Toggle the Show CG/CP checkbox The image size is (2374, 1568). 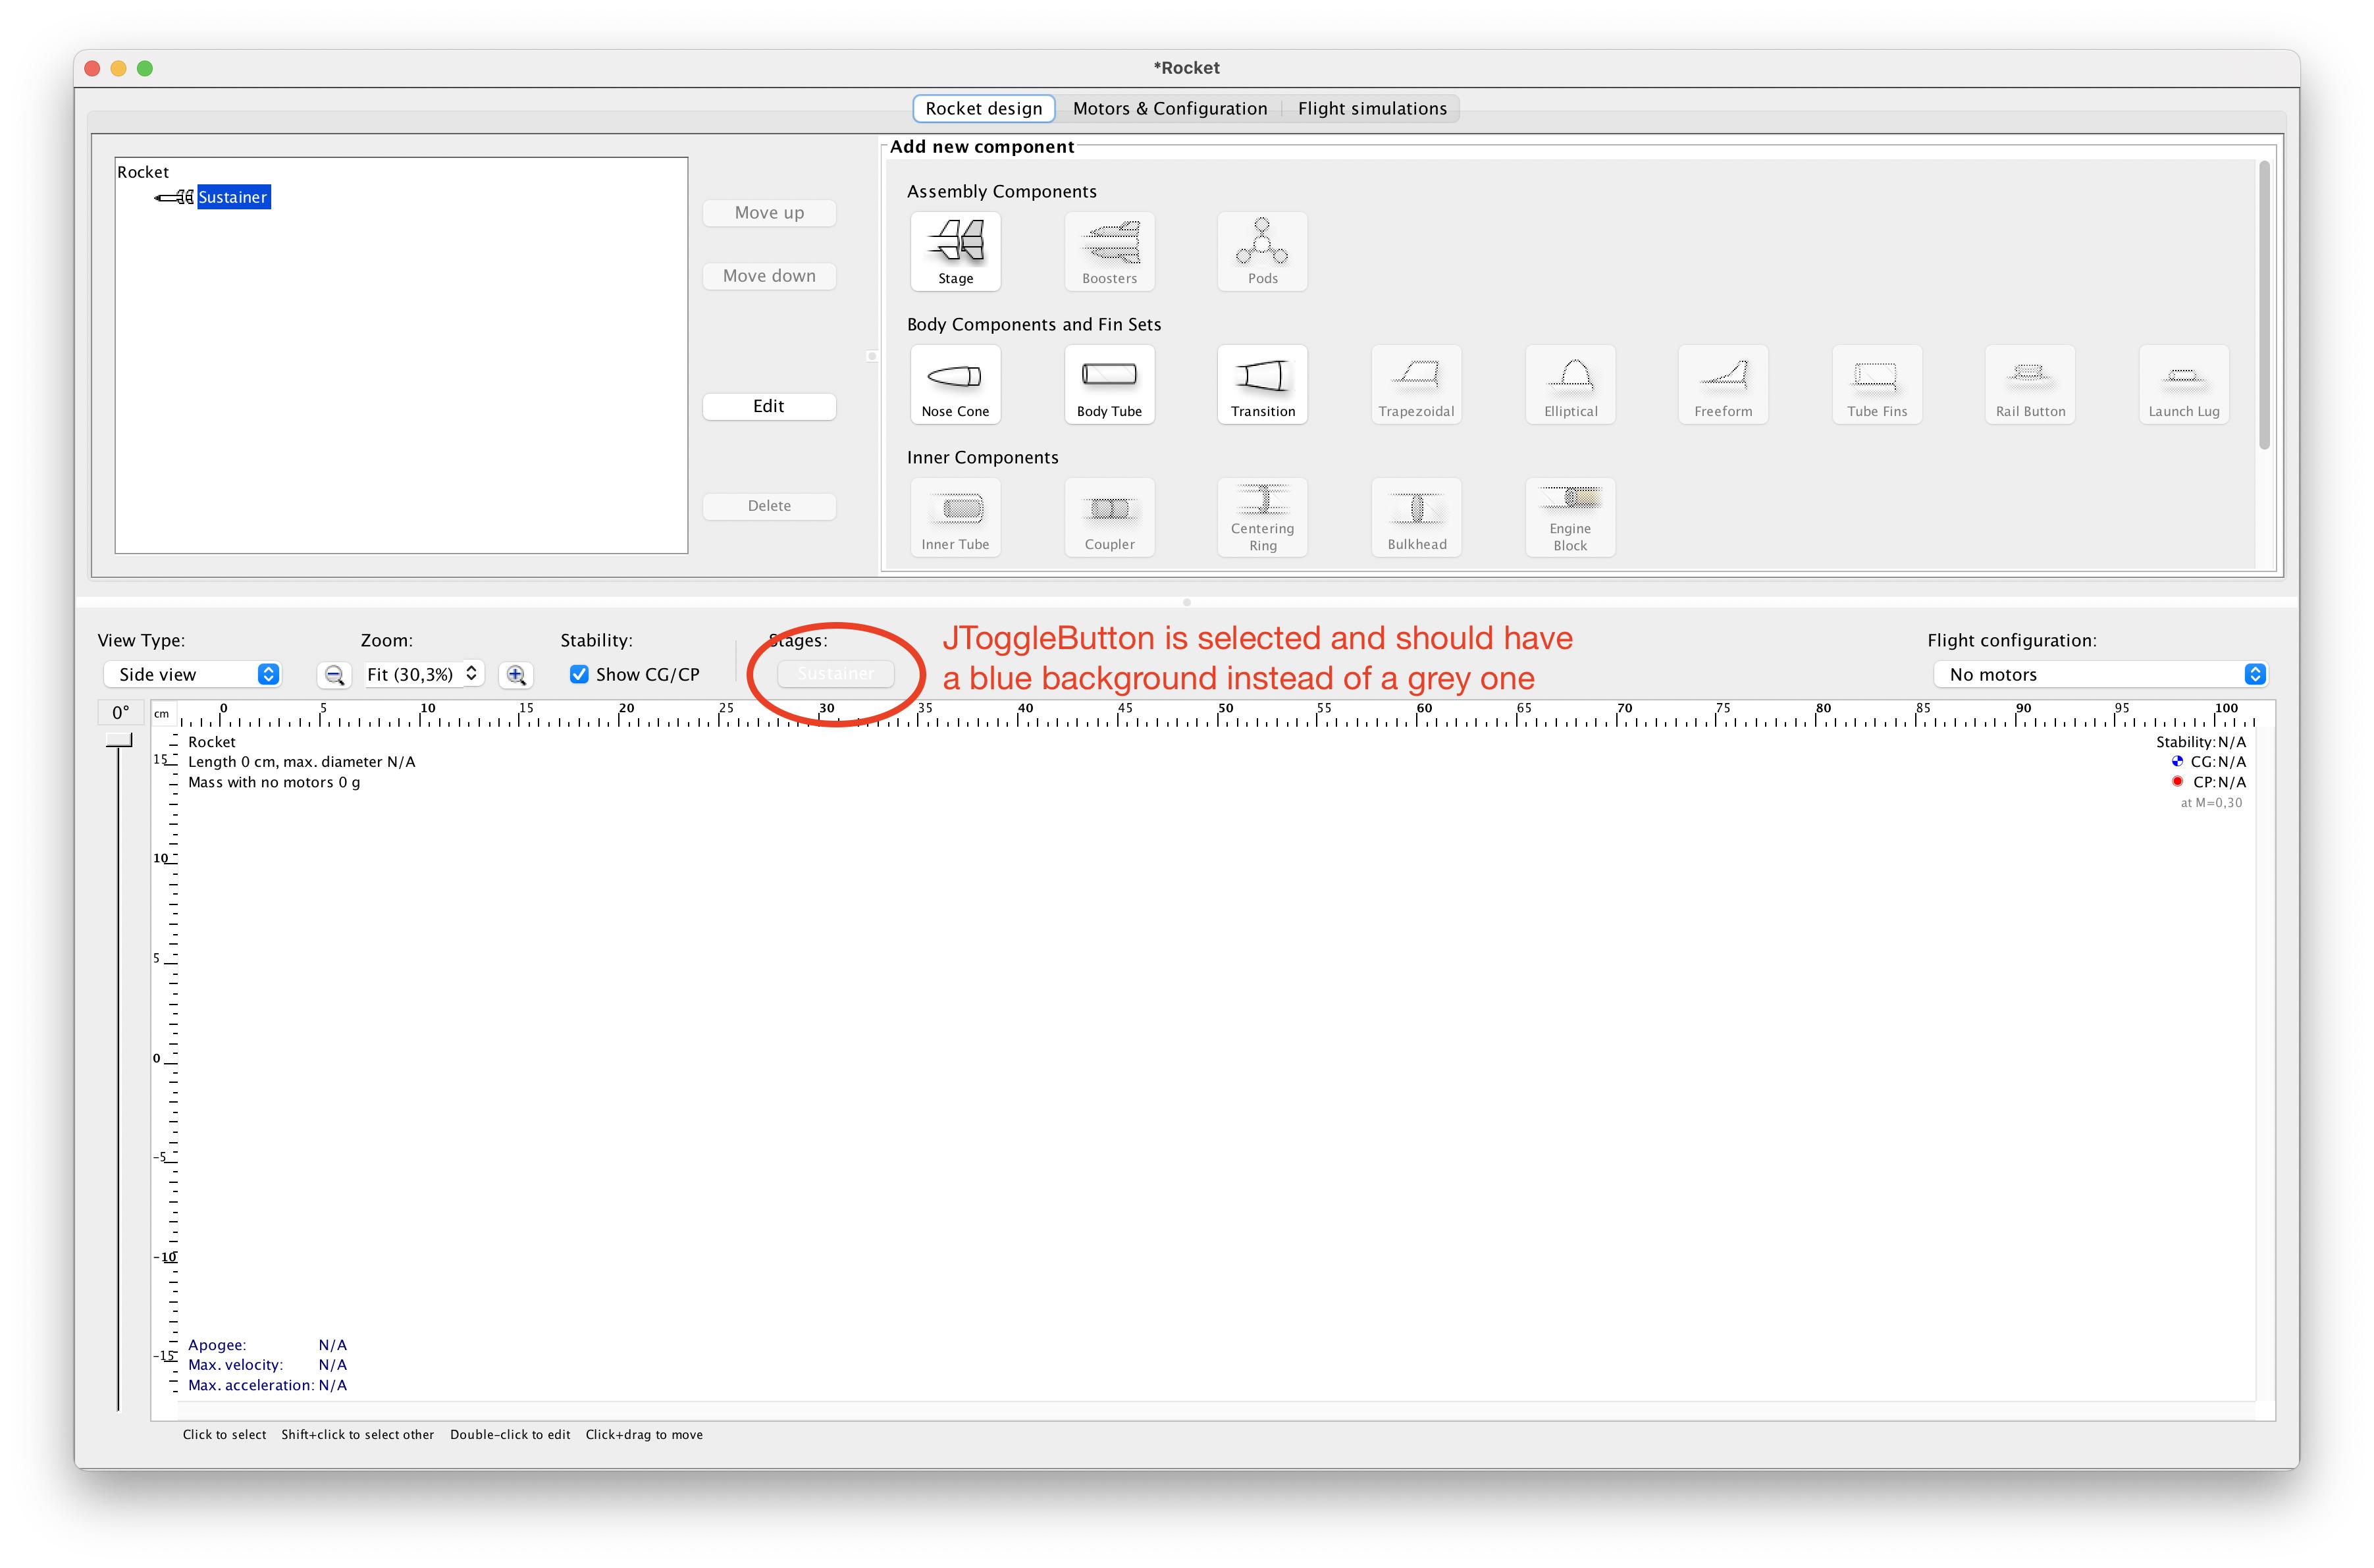coord(579,674)
